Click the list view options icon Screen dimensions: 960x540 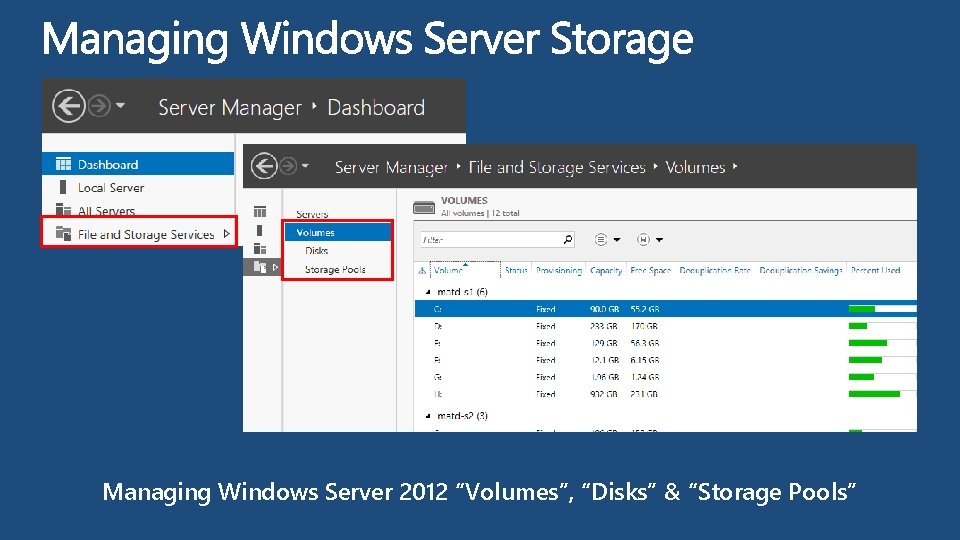pos(601,239)
